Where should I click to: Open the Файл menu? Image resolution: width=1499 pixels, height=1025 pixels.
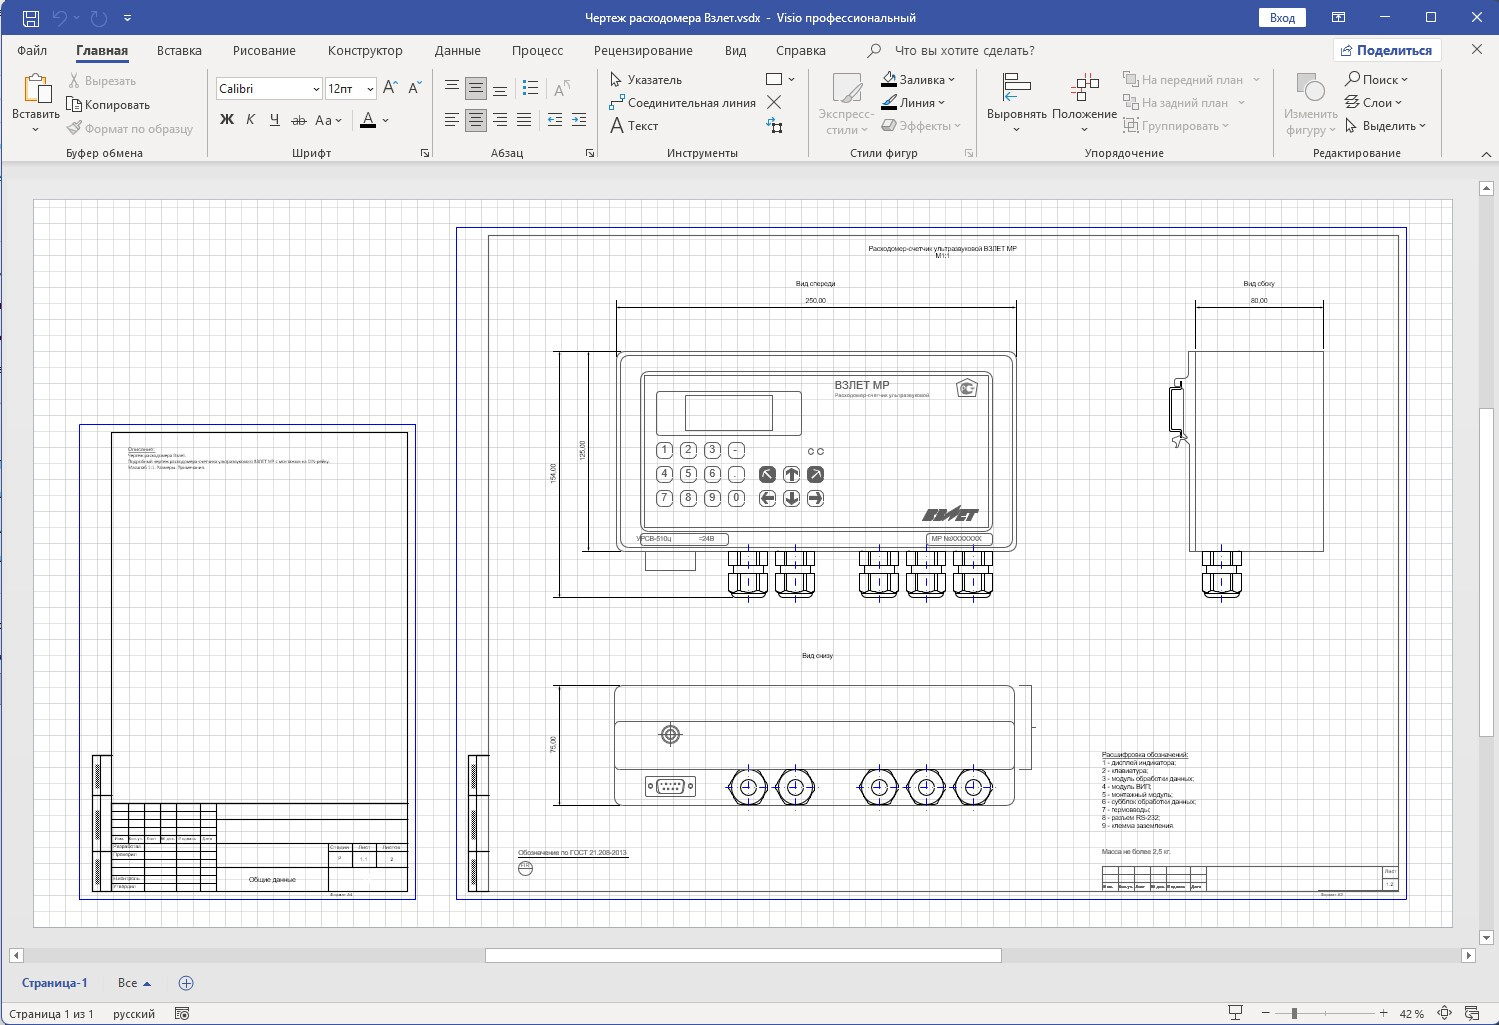(32, 51)
